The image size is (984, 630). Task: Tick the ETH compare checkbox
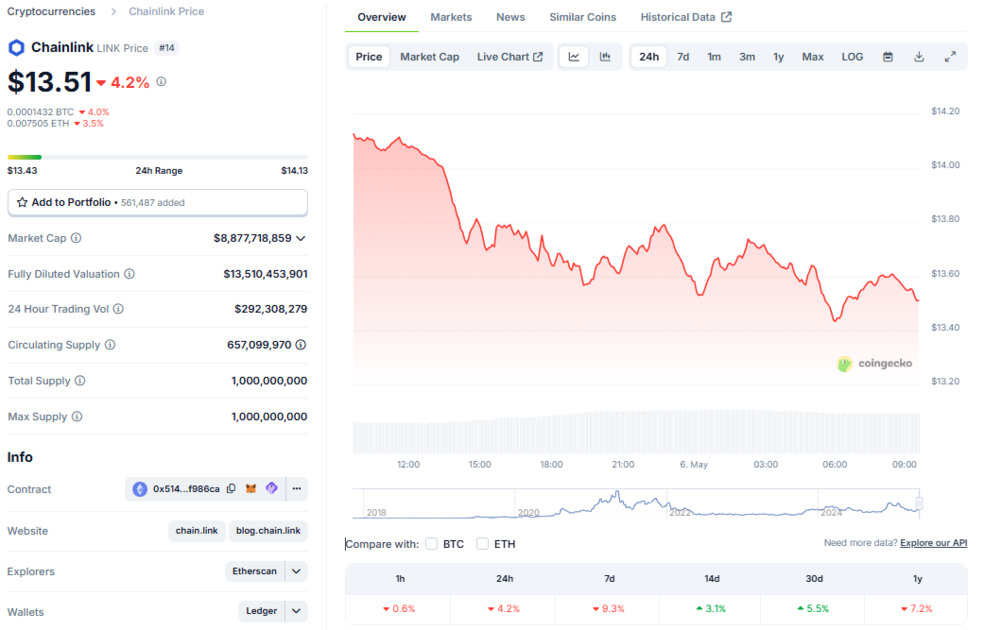pyautogui.click(x=482, y=543)
